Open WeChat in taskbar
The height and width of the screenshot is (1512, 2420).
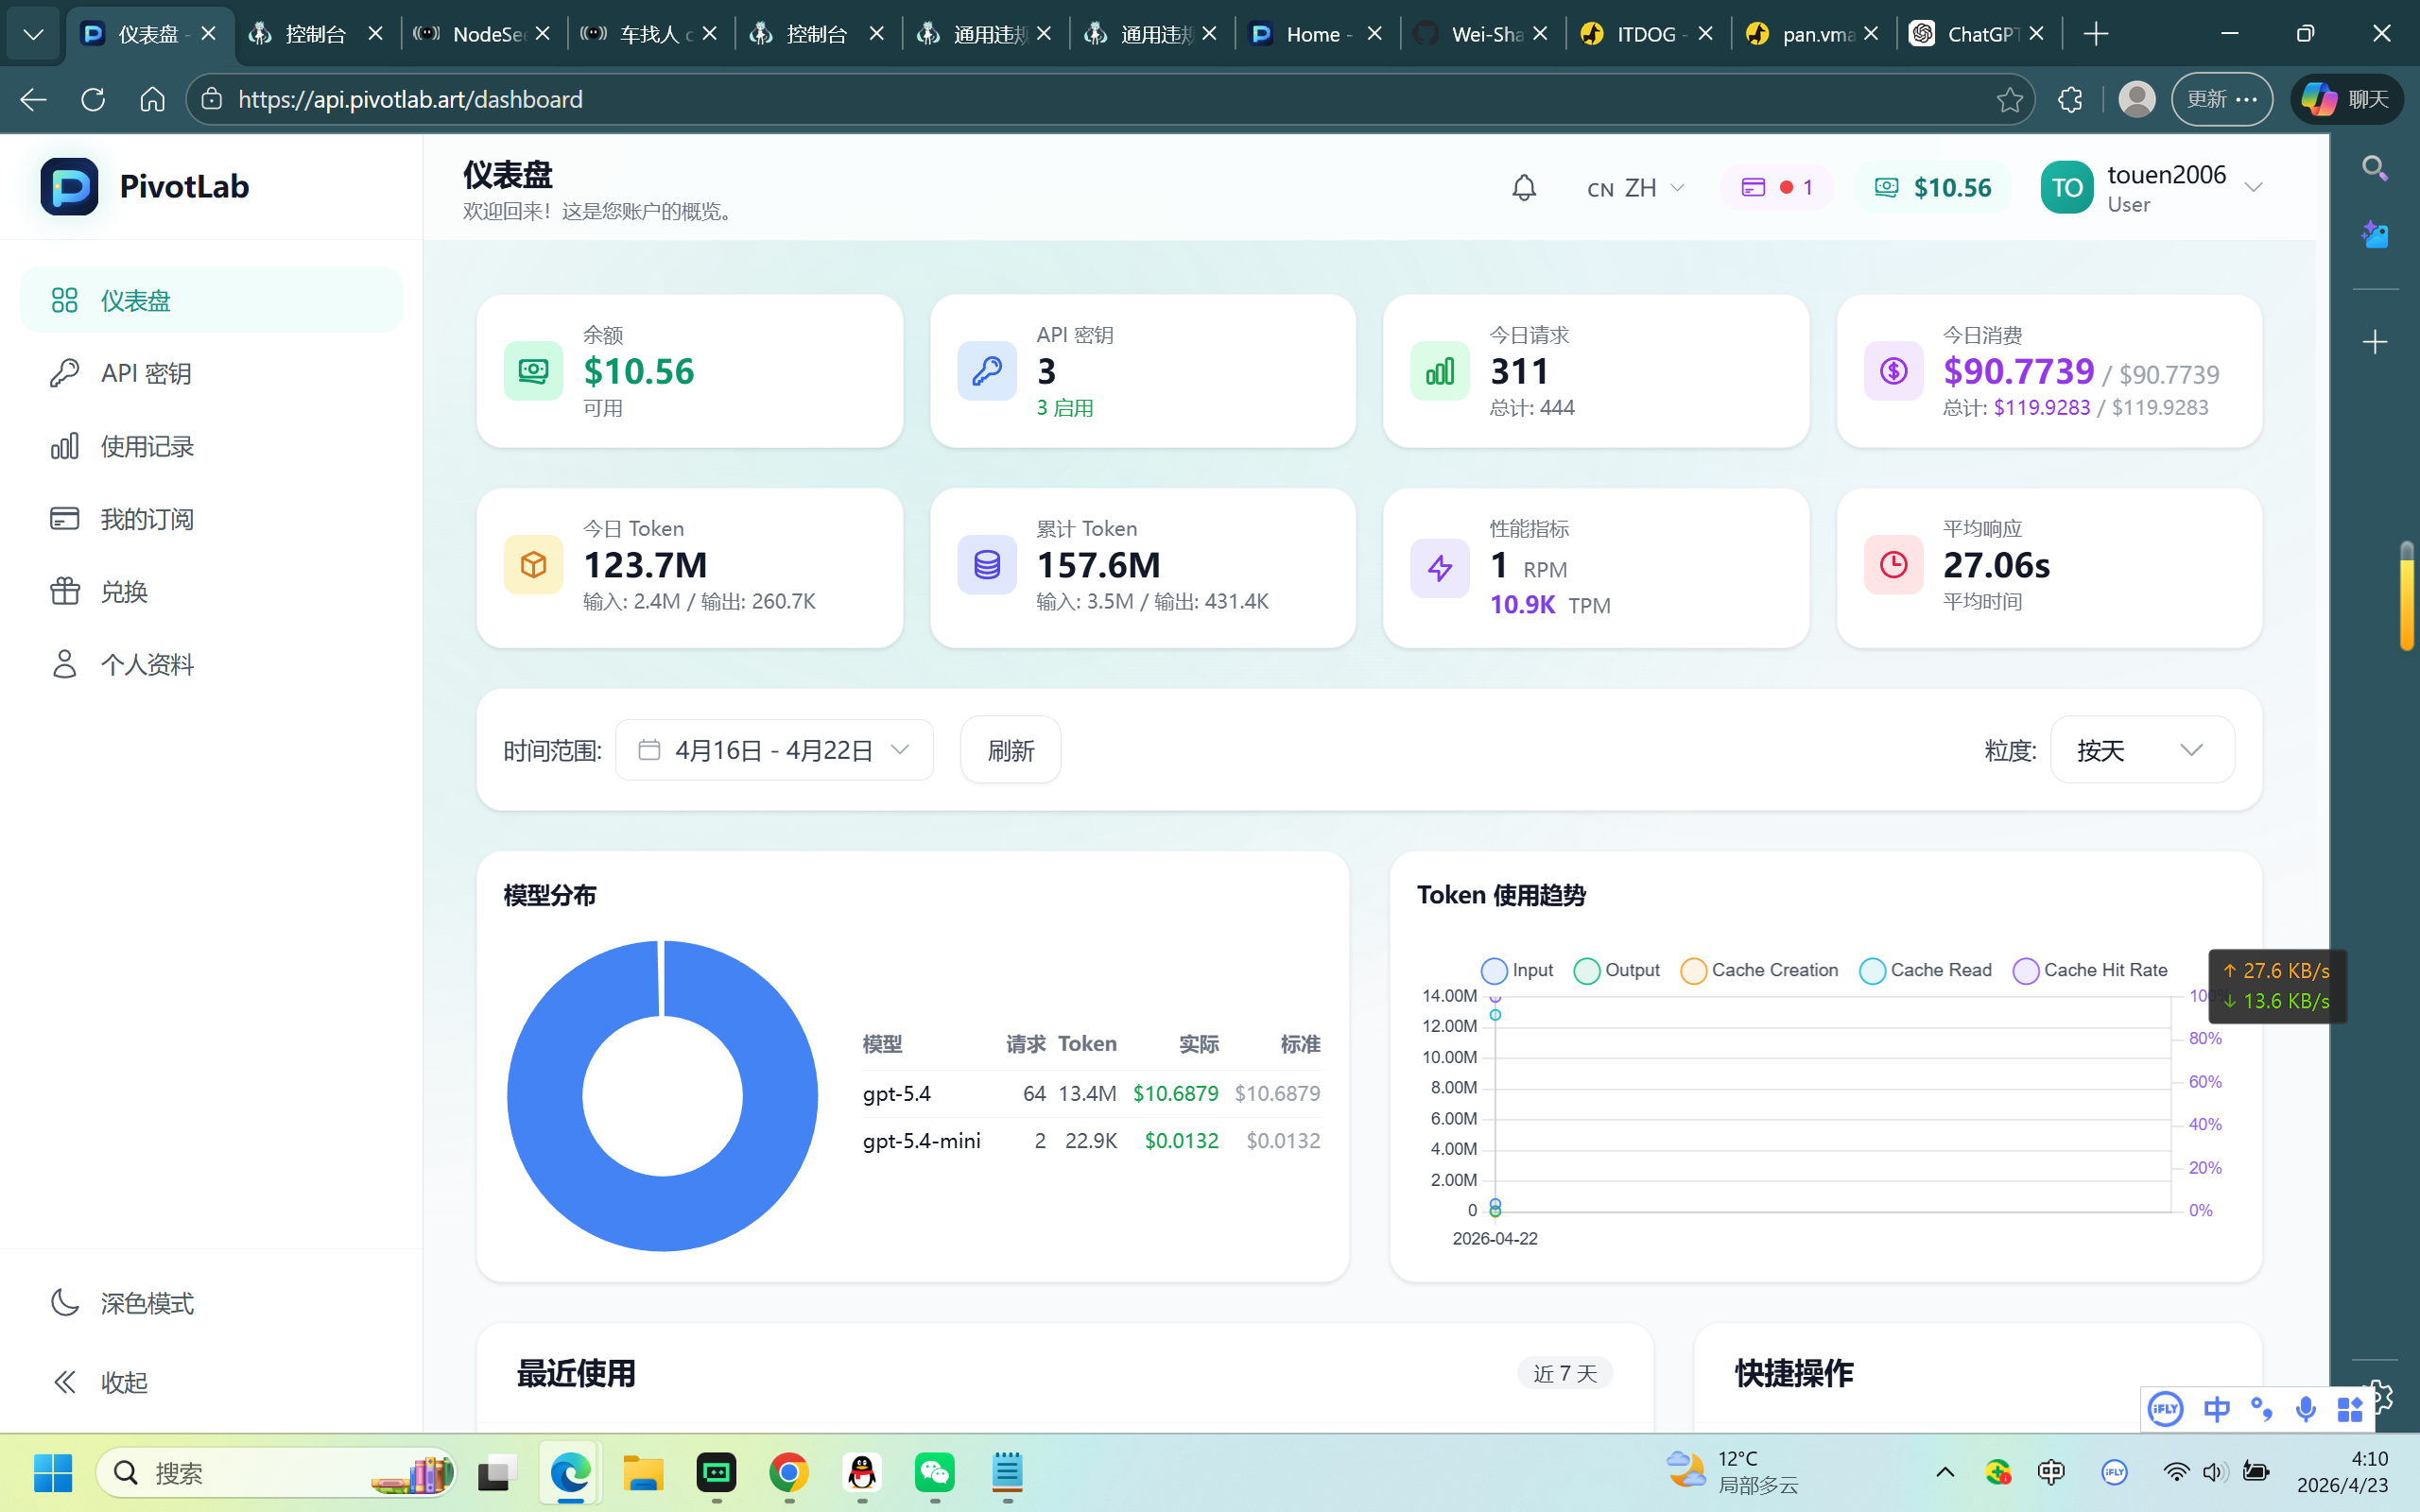(x=935, y=1472)
